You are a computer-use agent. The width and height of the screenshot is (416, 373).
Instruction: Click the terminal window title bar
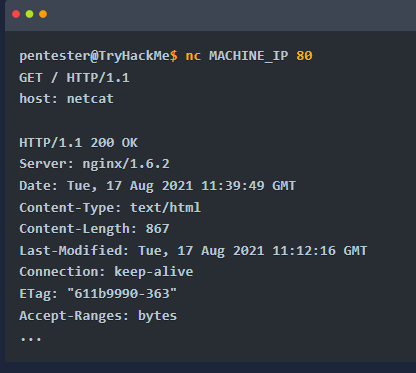point(210,15)
